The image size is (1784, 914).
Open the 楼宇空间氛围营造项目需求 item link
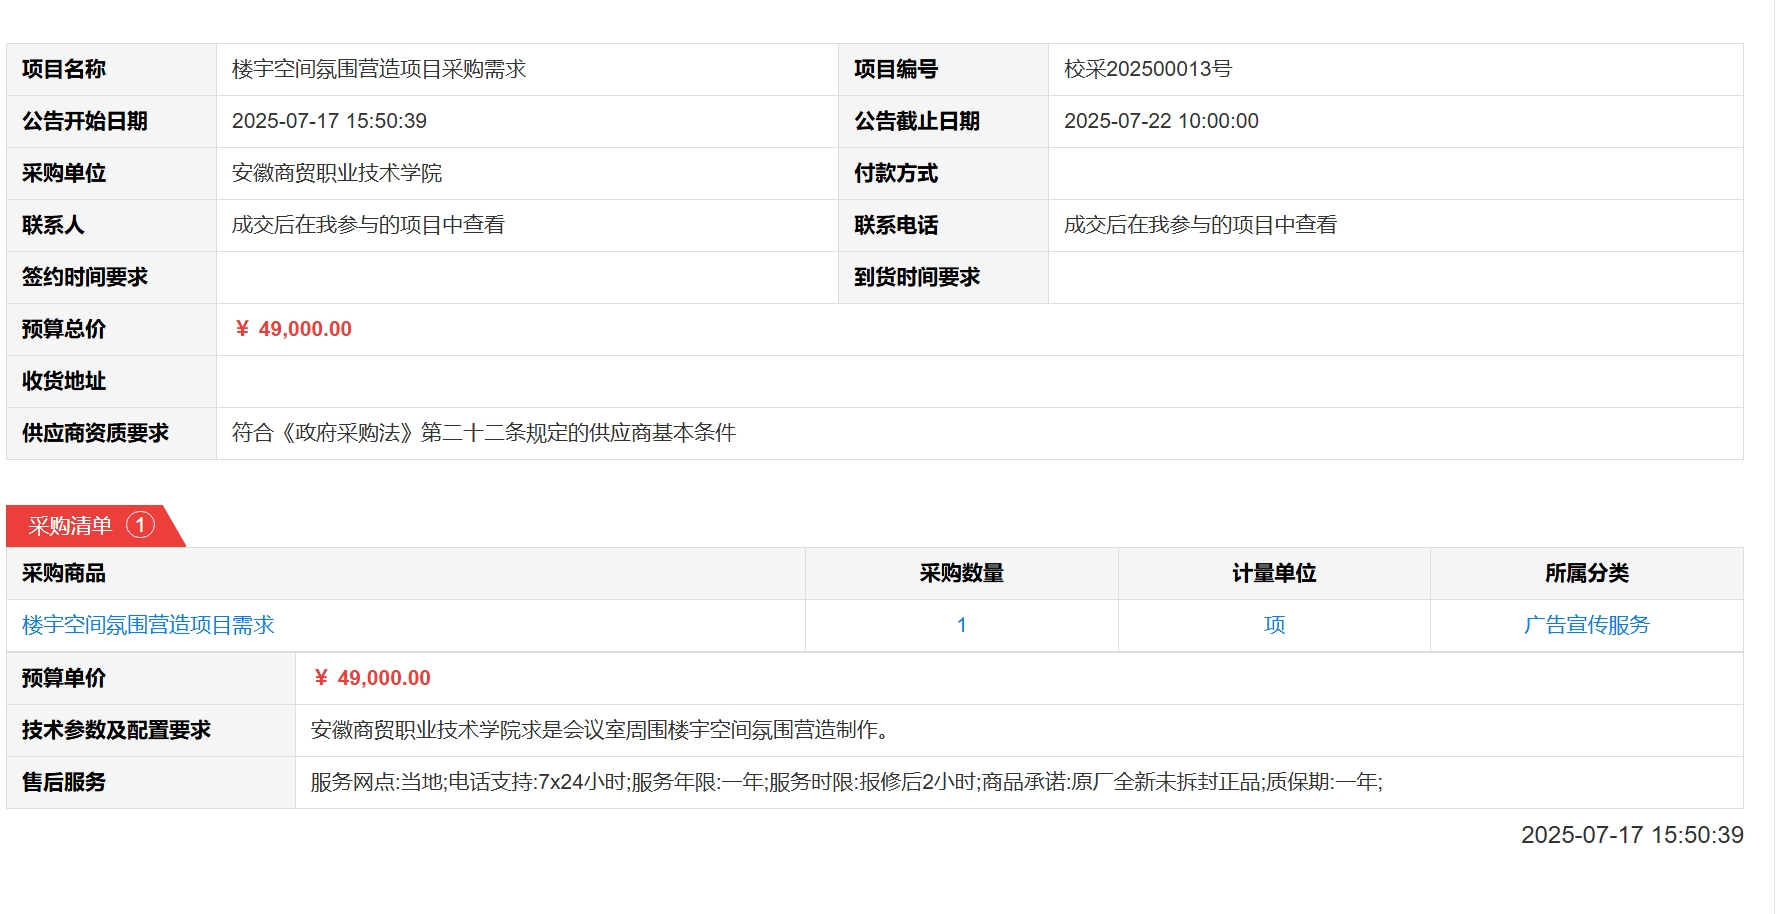[x=148, y=625]
